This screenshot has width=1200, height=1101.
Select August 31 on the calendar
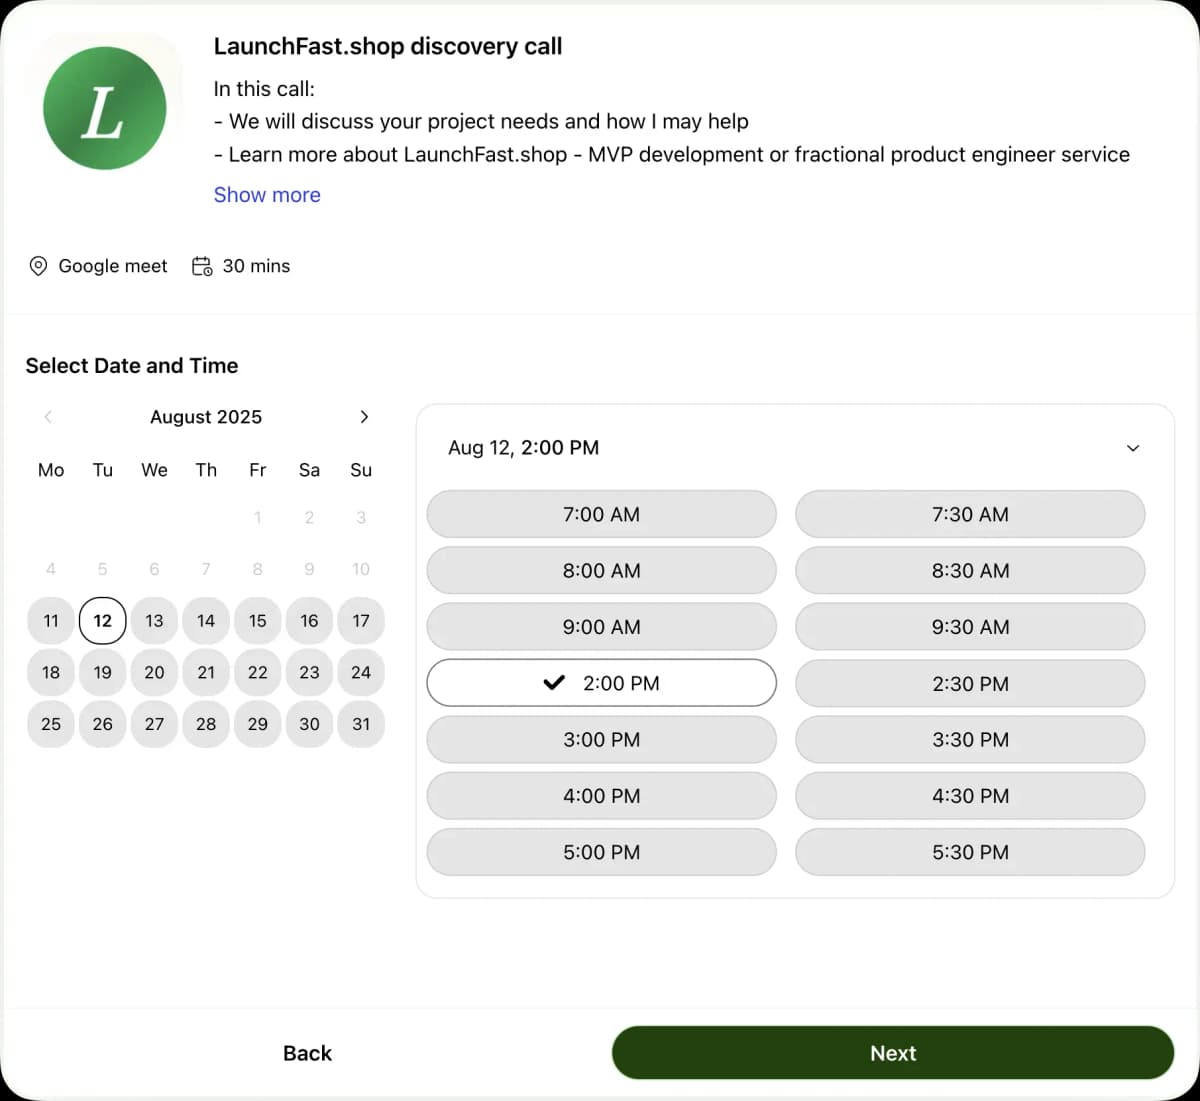point(360,724)
